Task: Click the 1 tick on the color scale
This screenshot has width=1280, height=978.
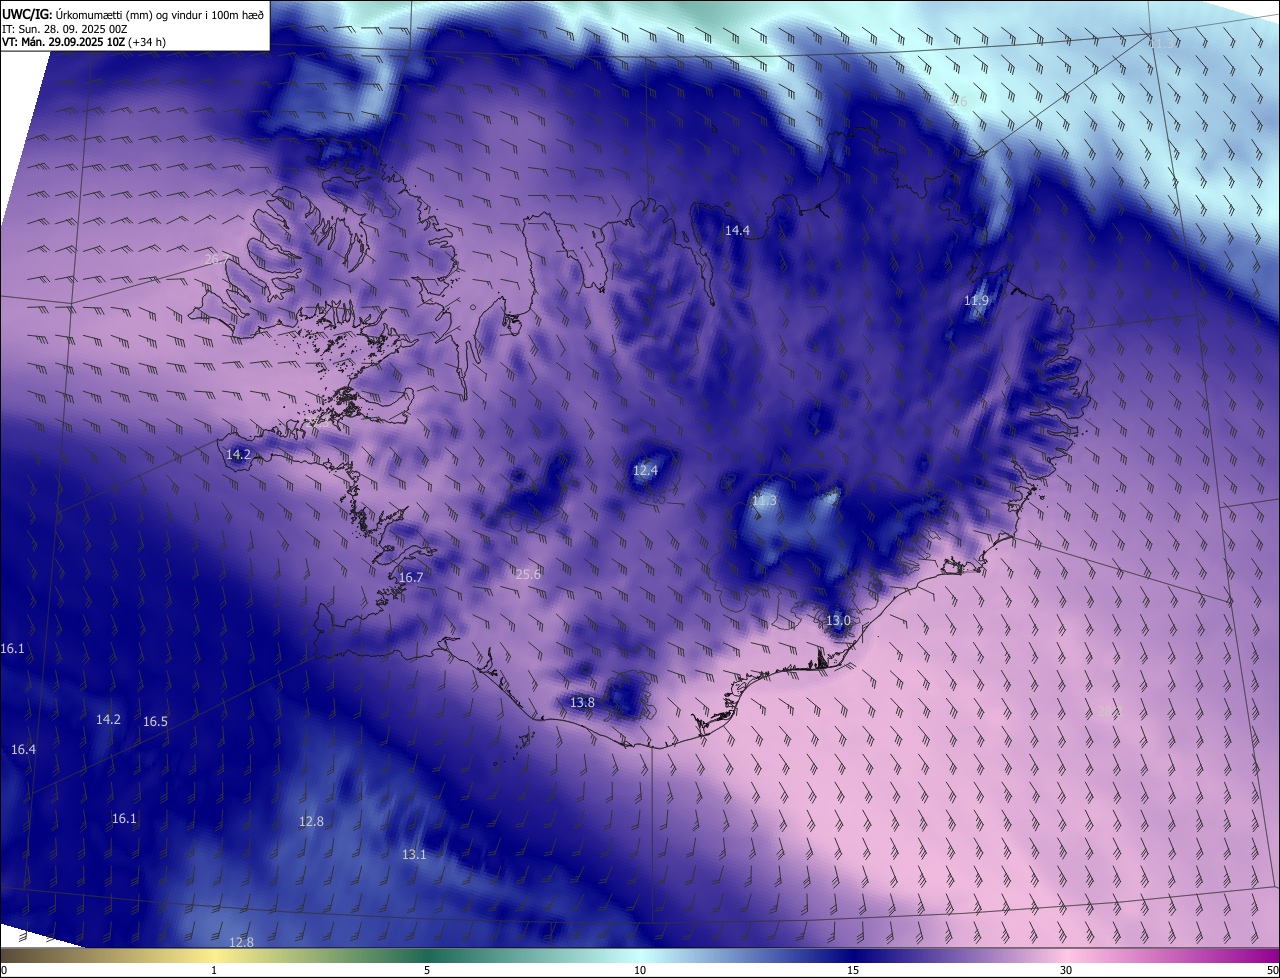Action: point(214,971)
